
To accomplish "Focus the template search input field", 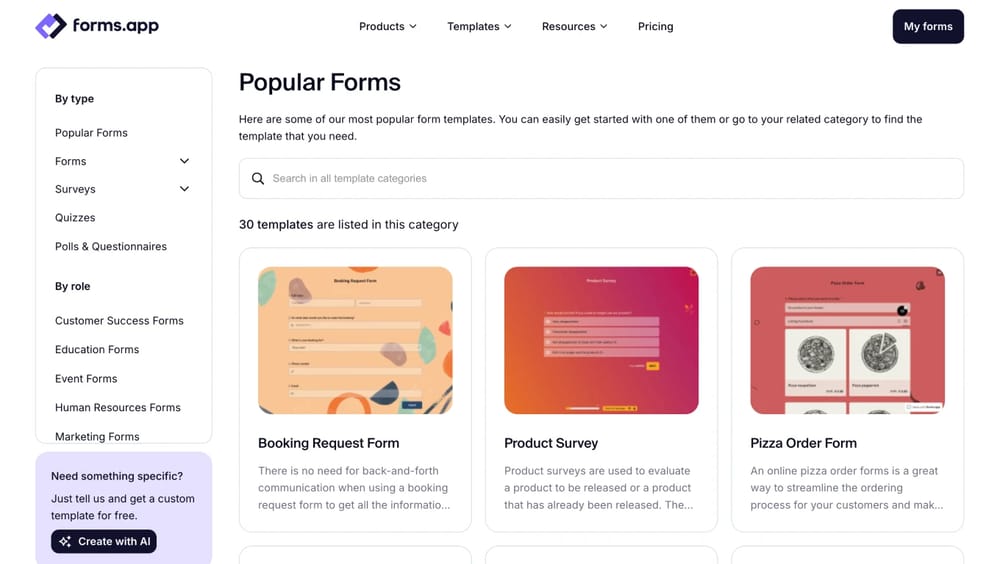I will (x=610, y=179).
